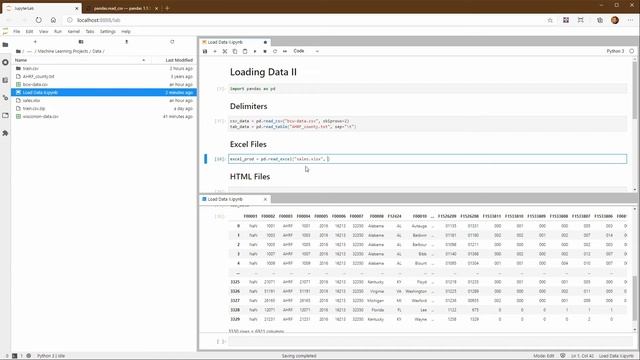Click the read_excel code cell input
Screen dimensions: 640x360
[427, 159]
